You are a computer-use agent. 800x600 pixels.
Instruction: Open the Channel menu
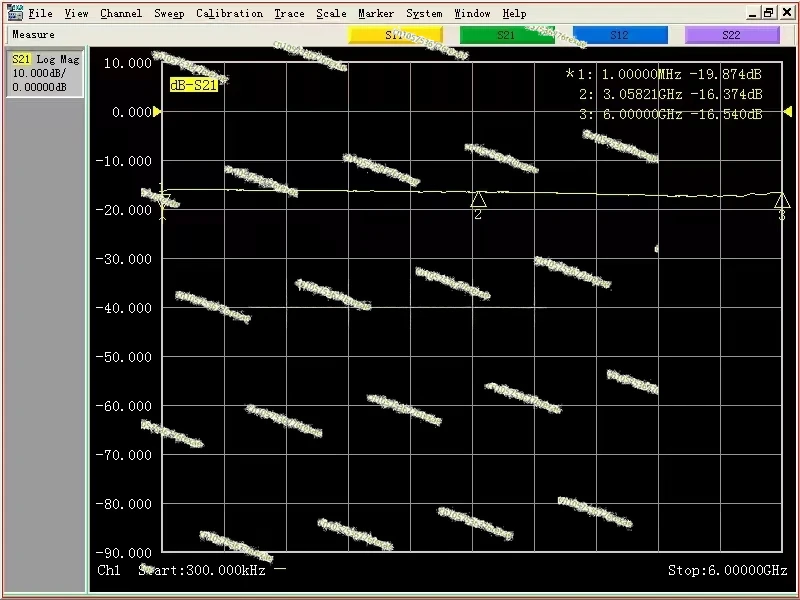(121, 14)
